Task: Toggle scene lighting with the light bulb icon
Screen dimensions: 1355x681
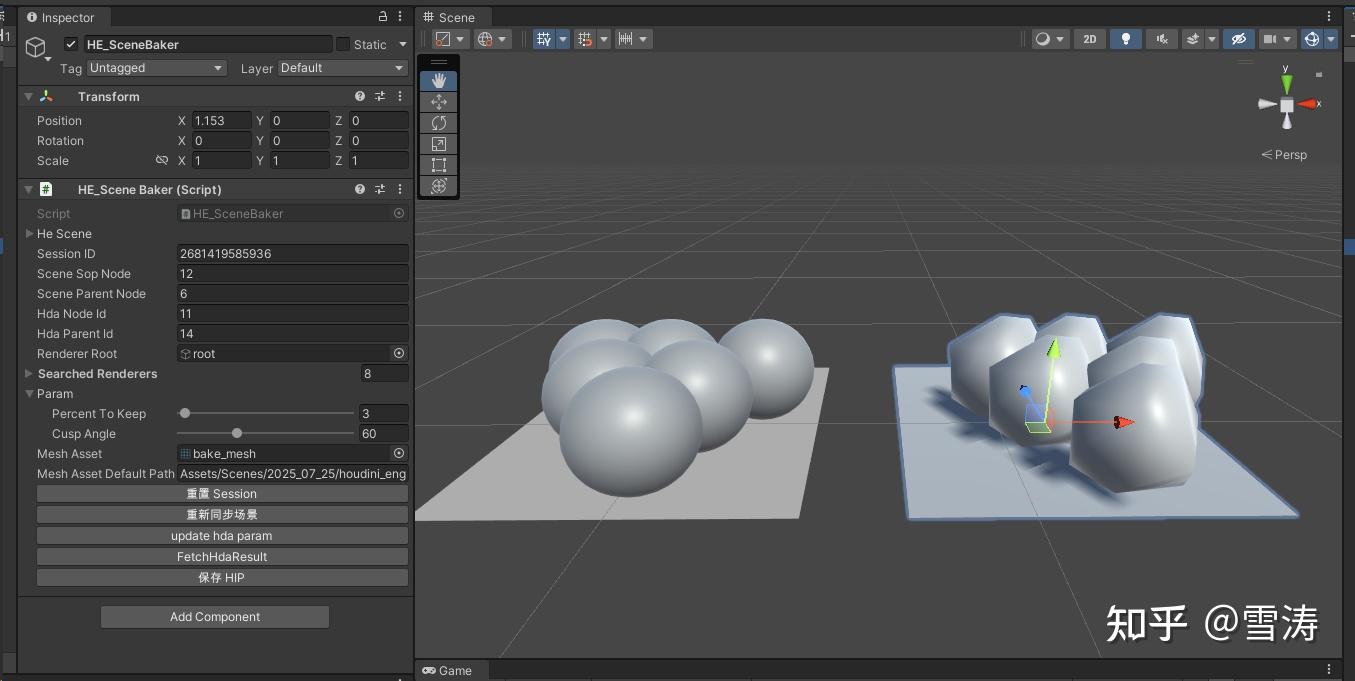Action: [x=1125, y=38]
